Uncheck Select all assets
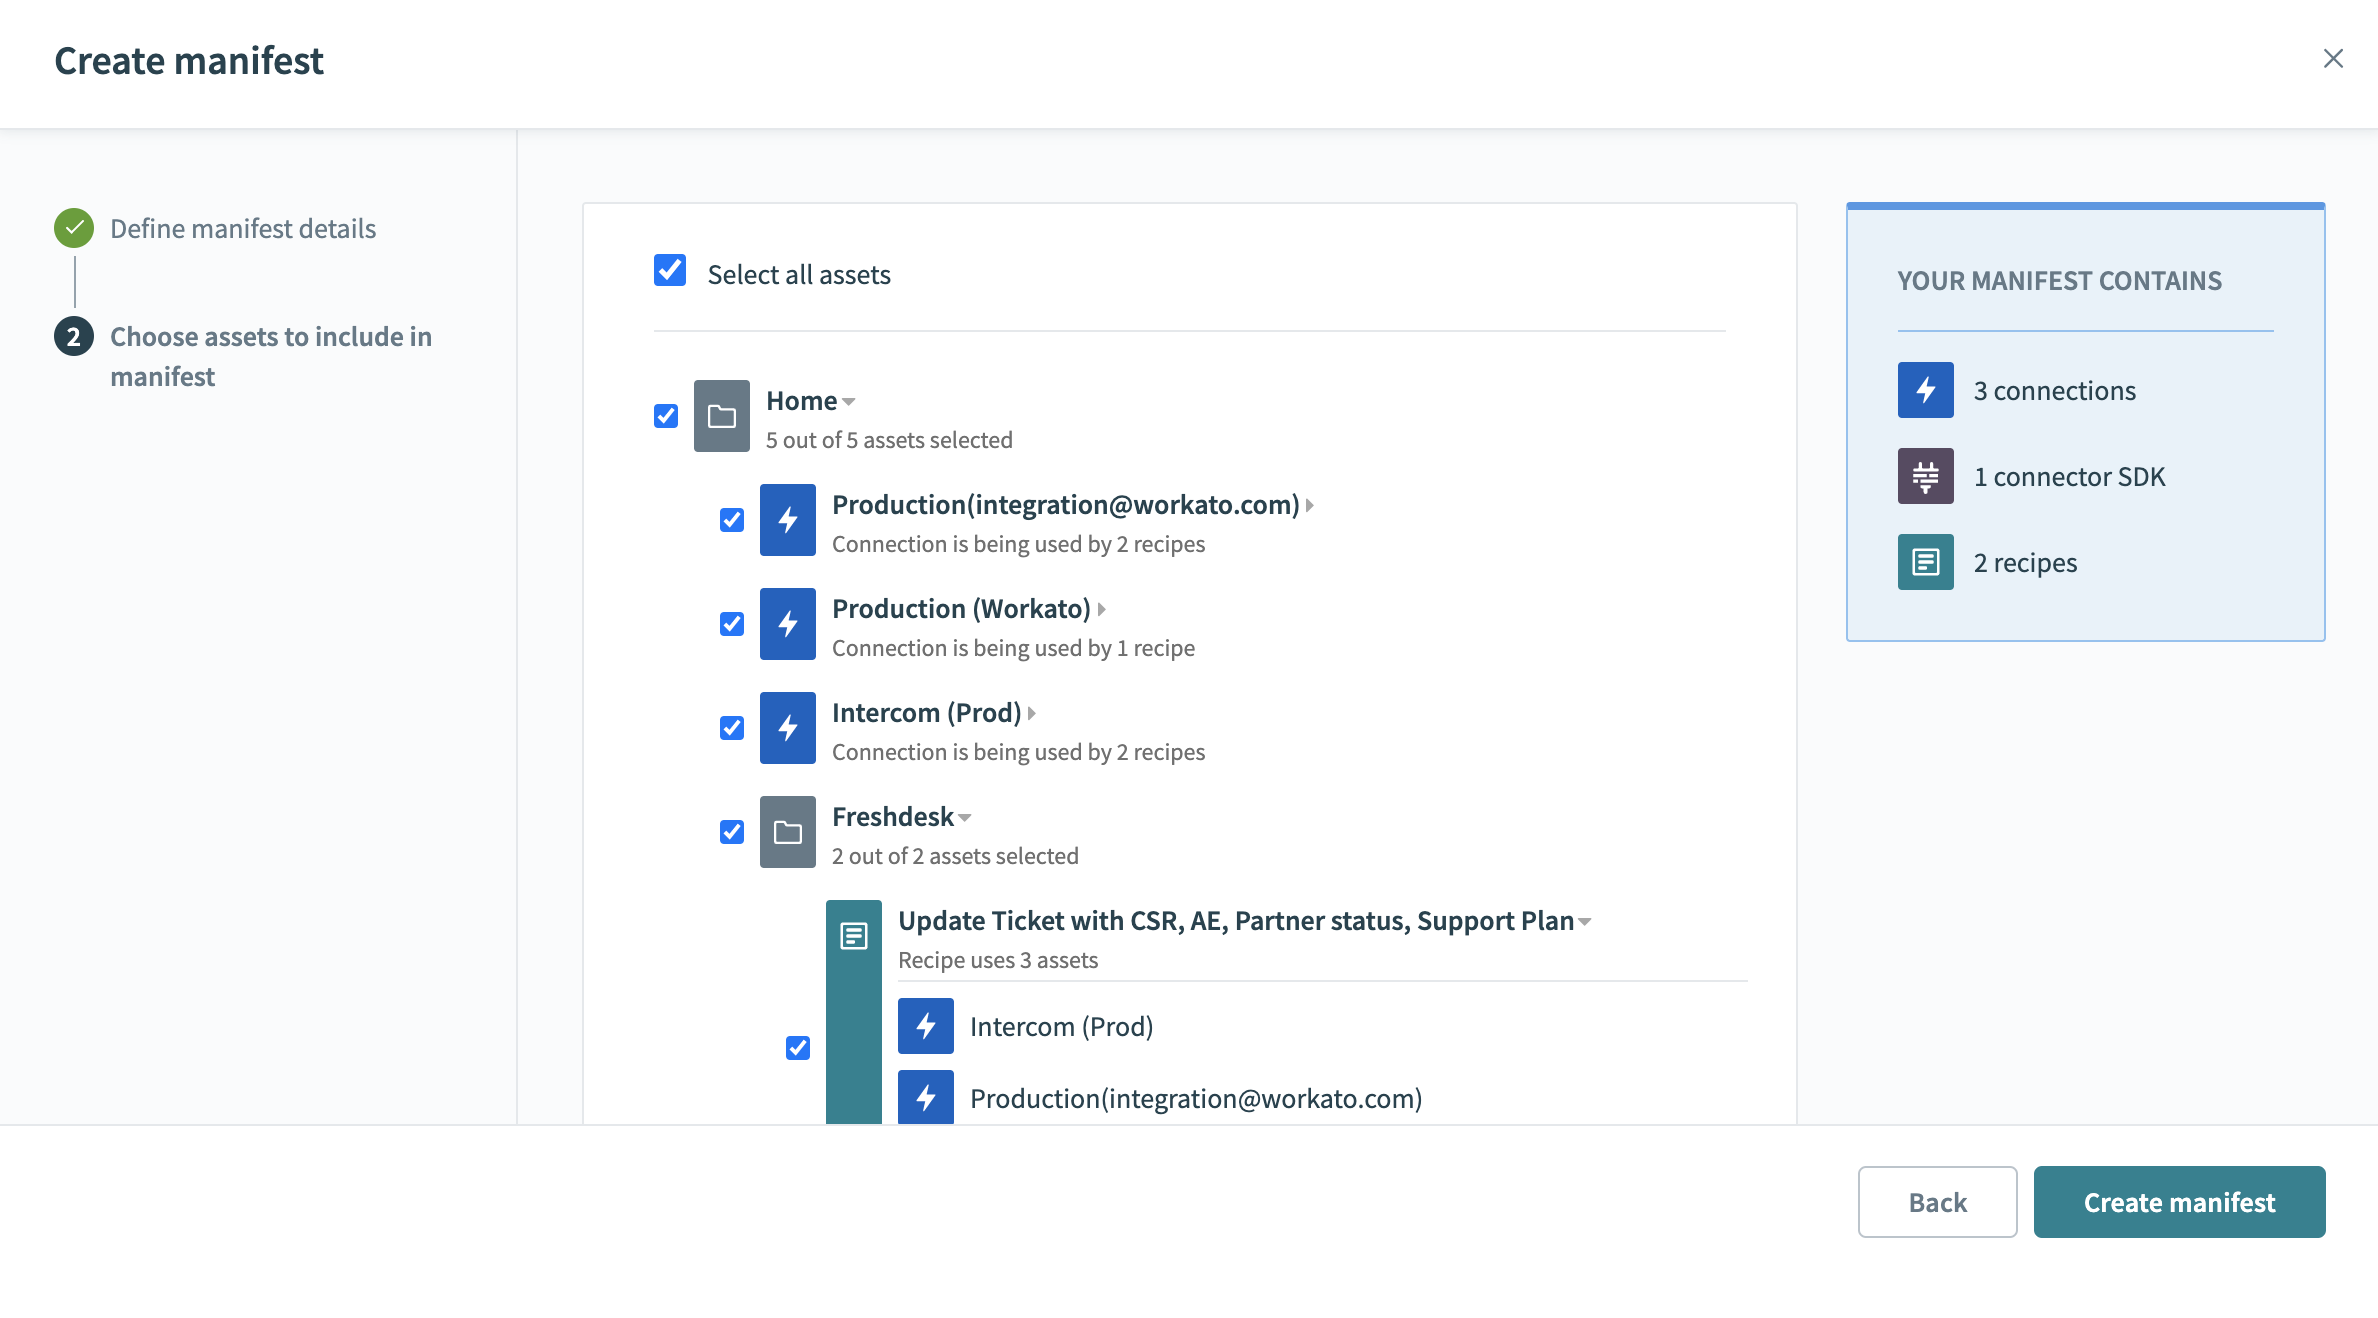Screen dimensions: 2378x1318 coord(668,270)
